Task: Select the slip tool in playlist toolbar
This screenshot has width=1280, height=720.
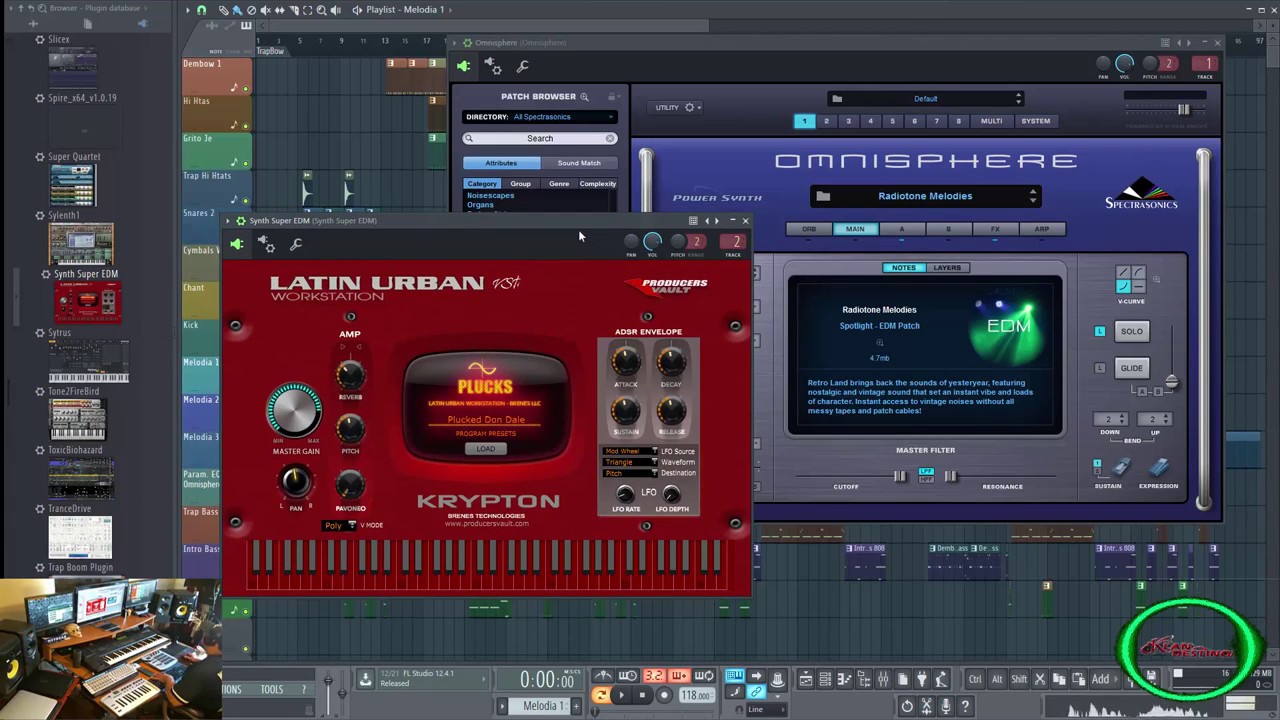Action: (279, 10)
